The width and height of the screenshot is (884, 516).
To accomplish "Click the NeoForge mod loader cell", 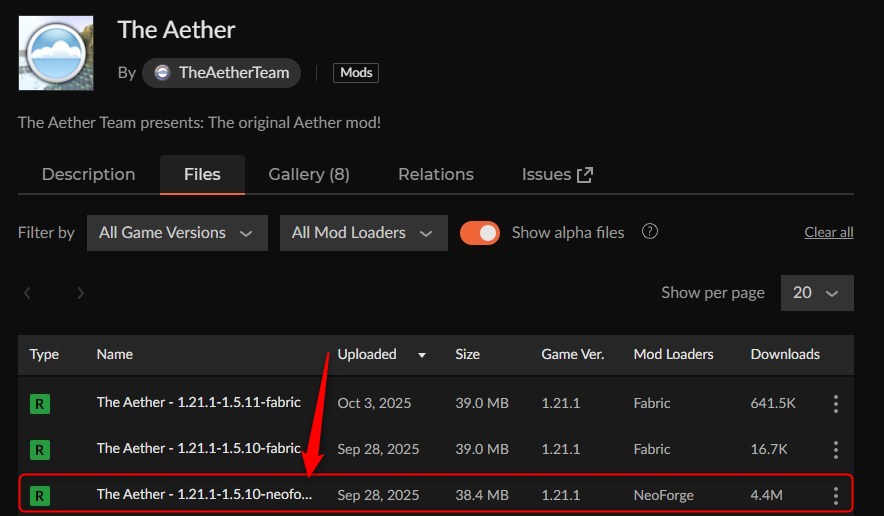I will [x=664, y=495].
